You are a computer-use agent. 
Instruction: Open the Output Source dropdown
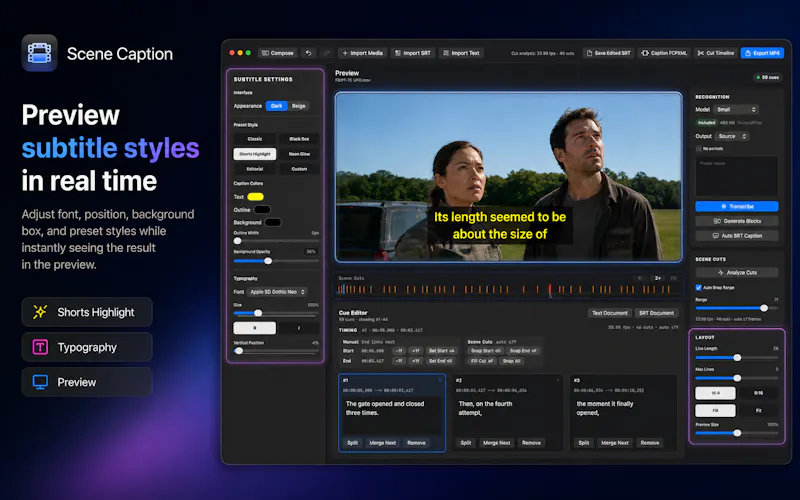(x=732, y=136)
